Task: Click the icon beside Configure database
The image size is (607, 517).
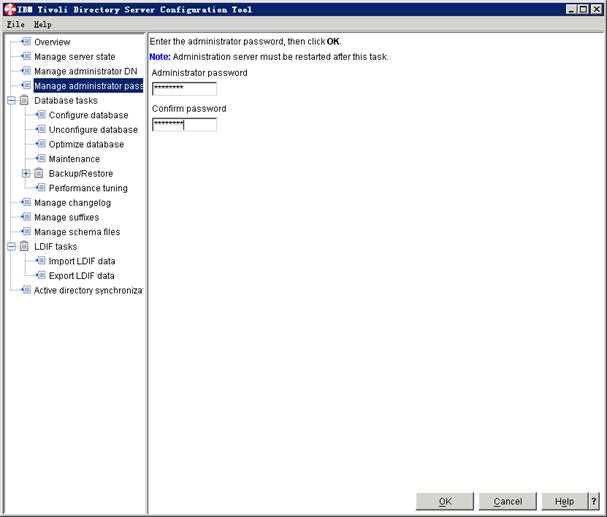Action: 41,115
